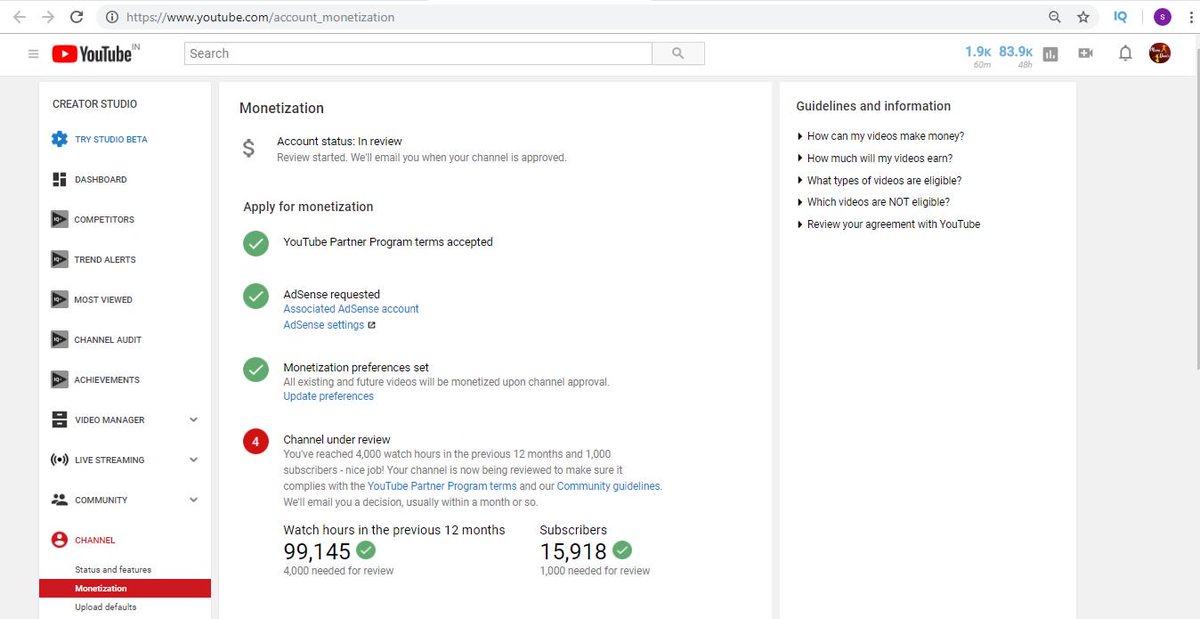Click the 83.9K 48h views stat
The height and width of the screenshot is (619, 1200).
pyautogui.click(x=1016, y=55)
